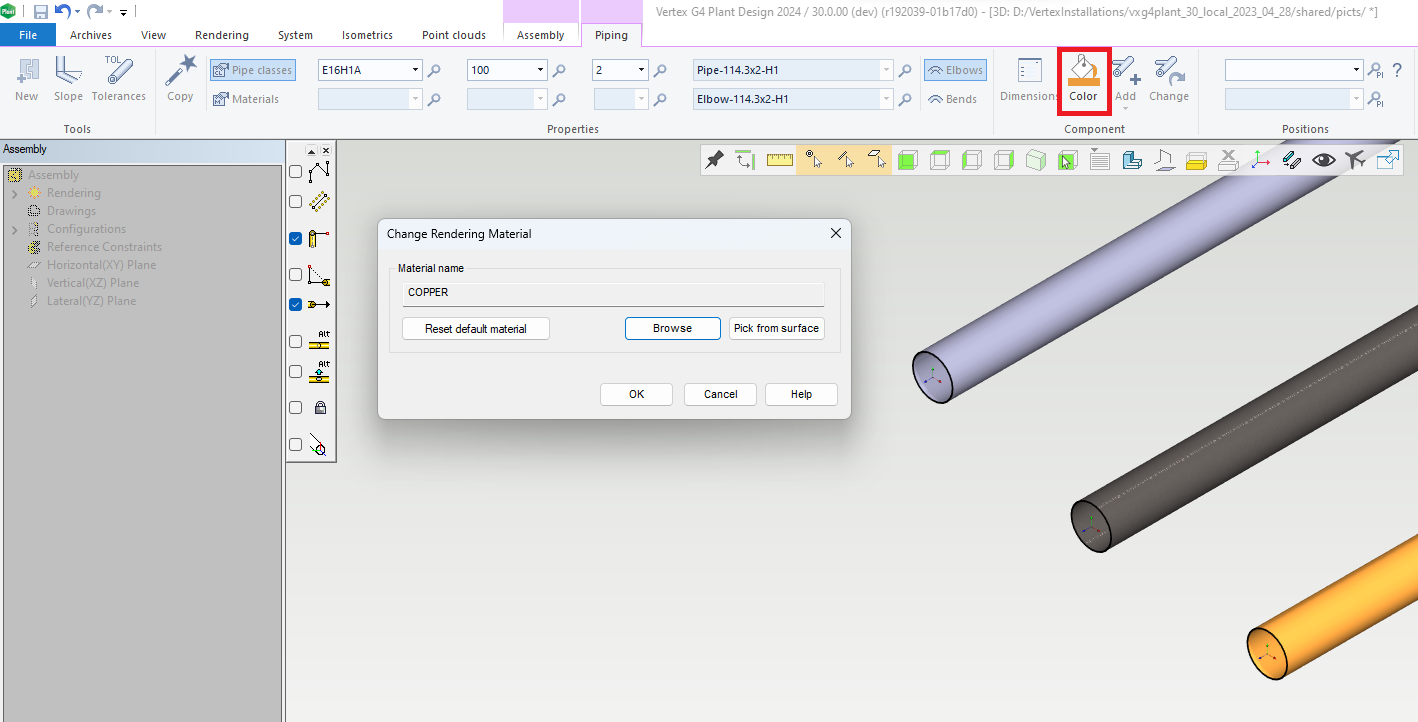1418x722 pixels.
Task: Open the eye visibility tool on the toolbar
Action: (1323, 159)
